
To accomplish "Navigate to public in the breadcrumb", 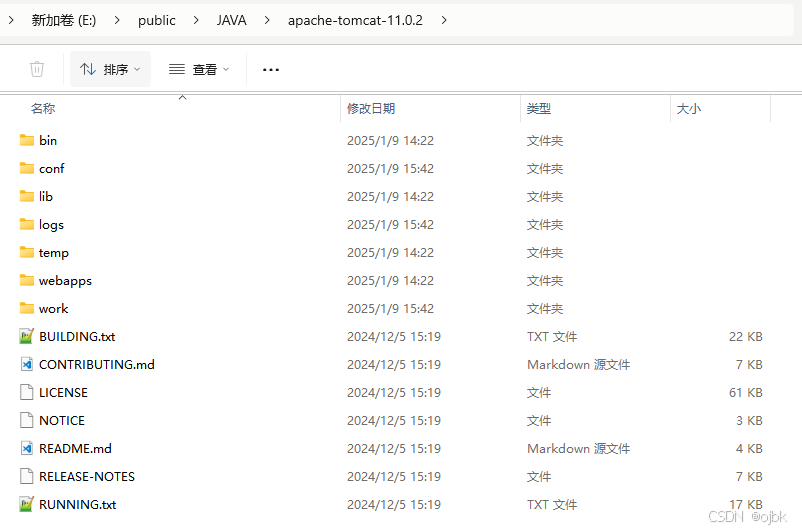I will (x=157, y=20).
